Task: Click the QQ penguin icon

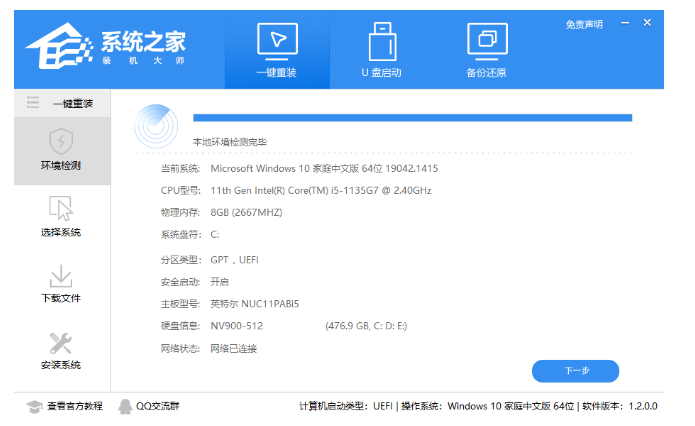Action: [125, 406]
